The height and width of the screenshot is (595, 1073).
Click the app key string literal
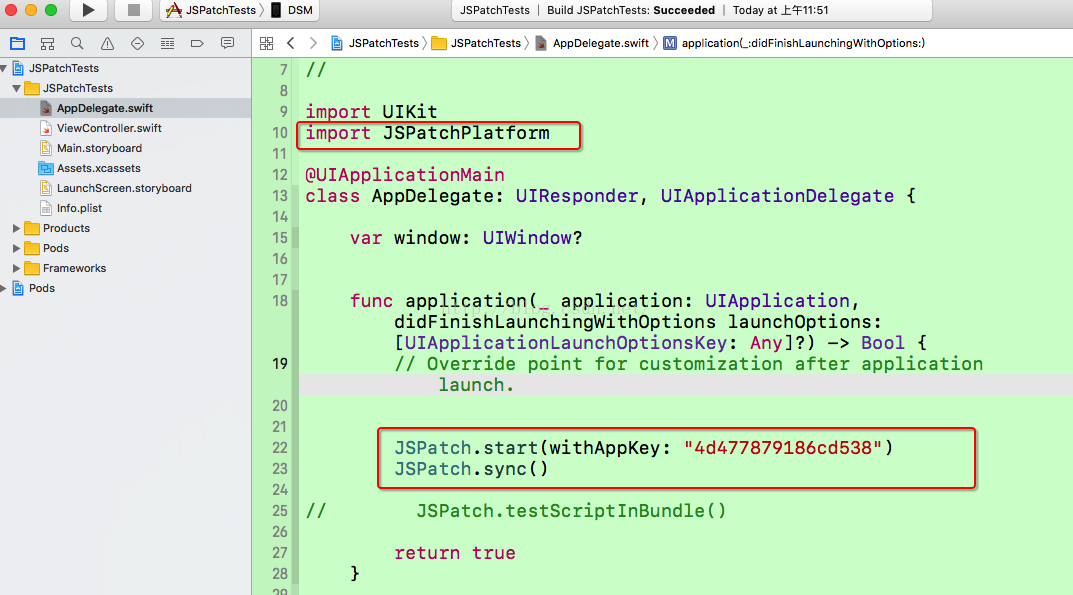(783, 448)
